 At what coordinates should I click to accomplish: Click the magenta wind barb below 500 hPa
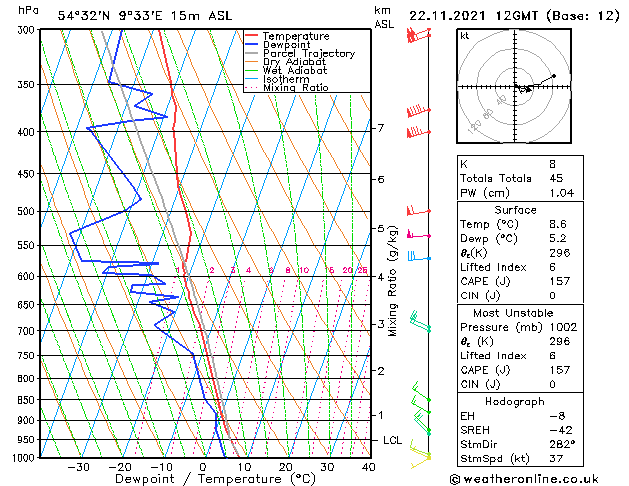coord(418,234)
